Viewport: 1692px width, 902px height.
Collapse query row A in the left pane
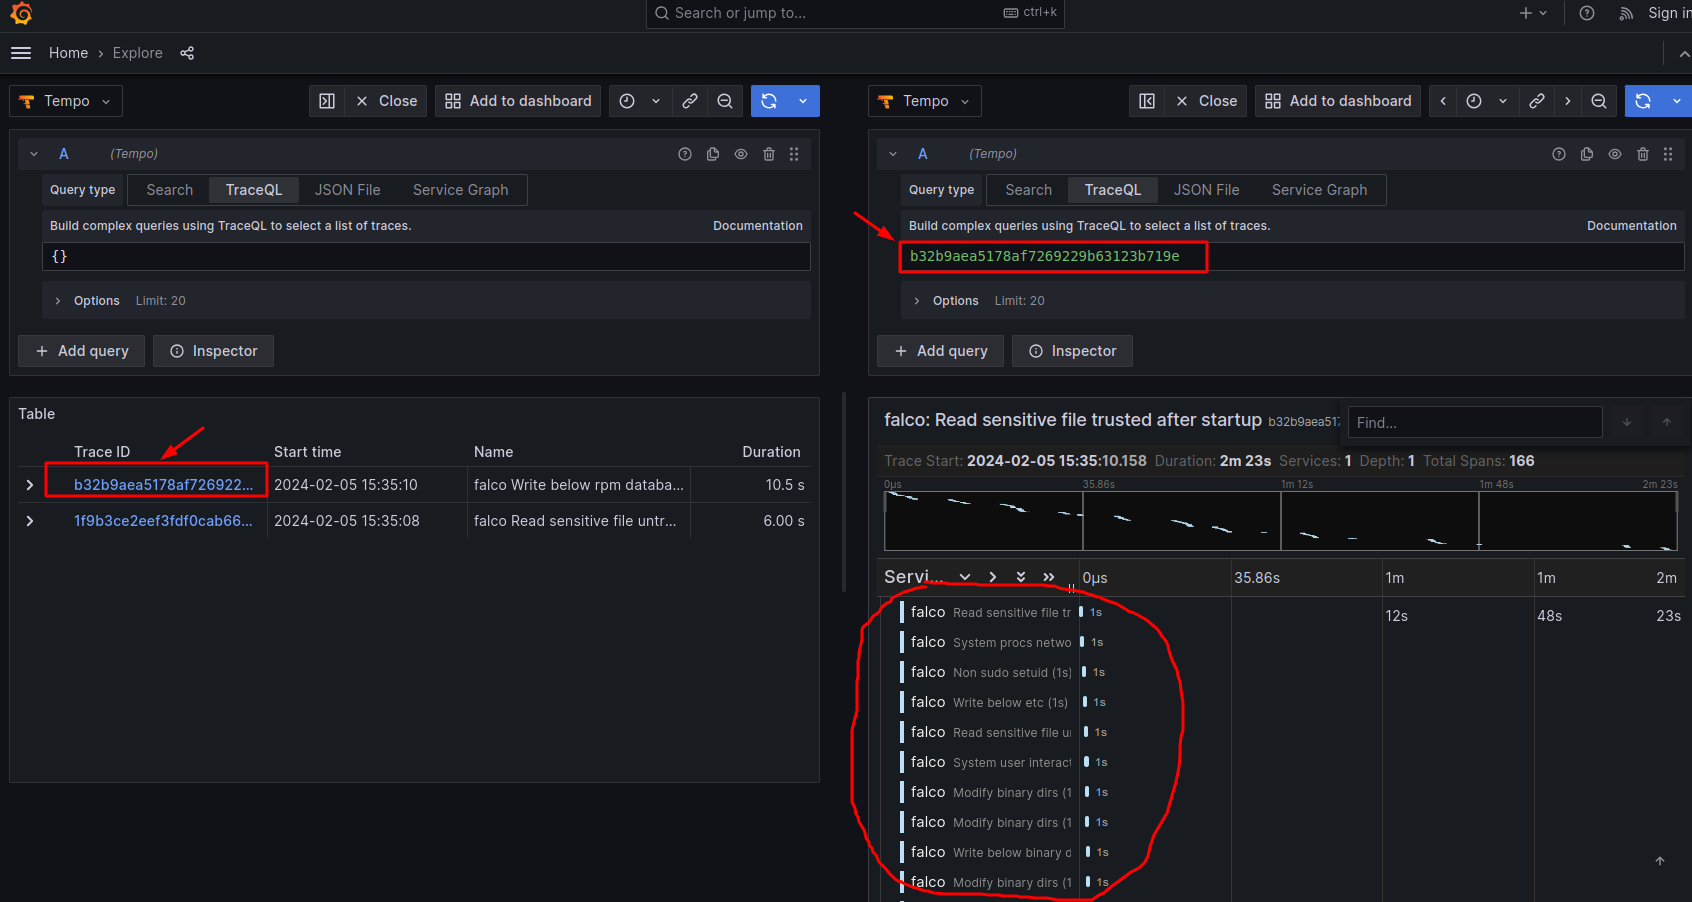pyautogui.click(x=34, y=154)
